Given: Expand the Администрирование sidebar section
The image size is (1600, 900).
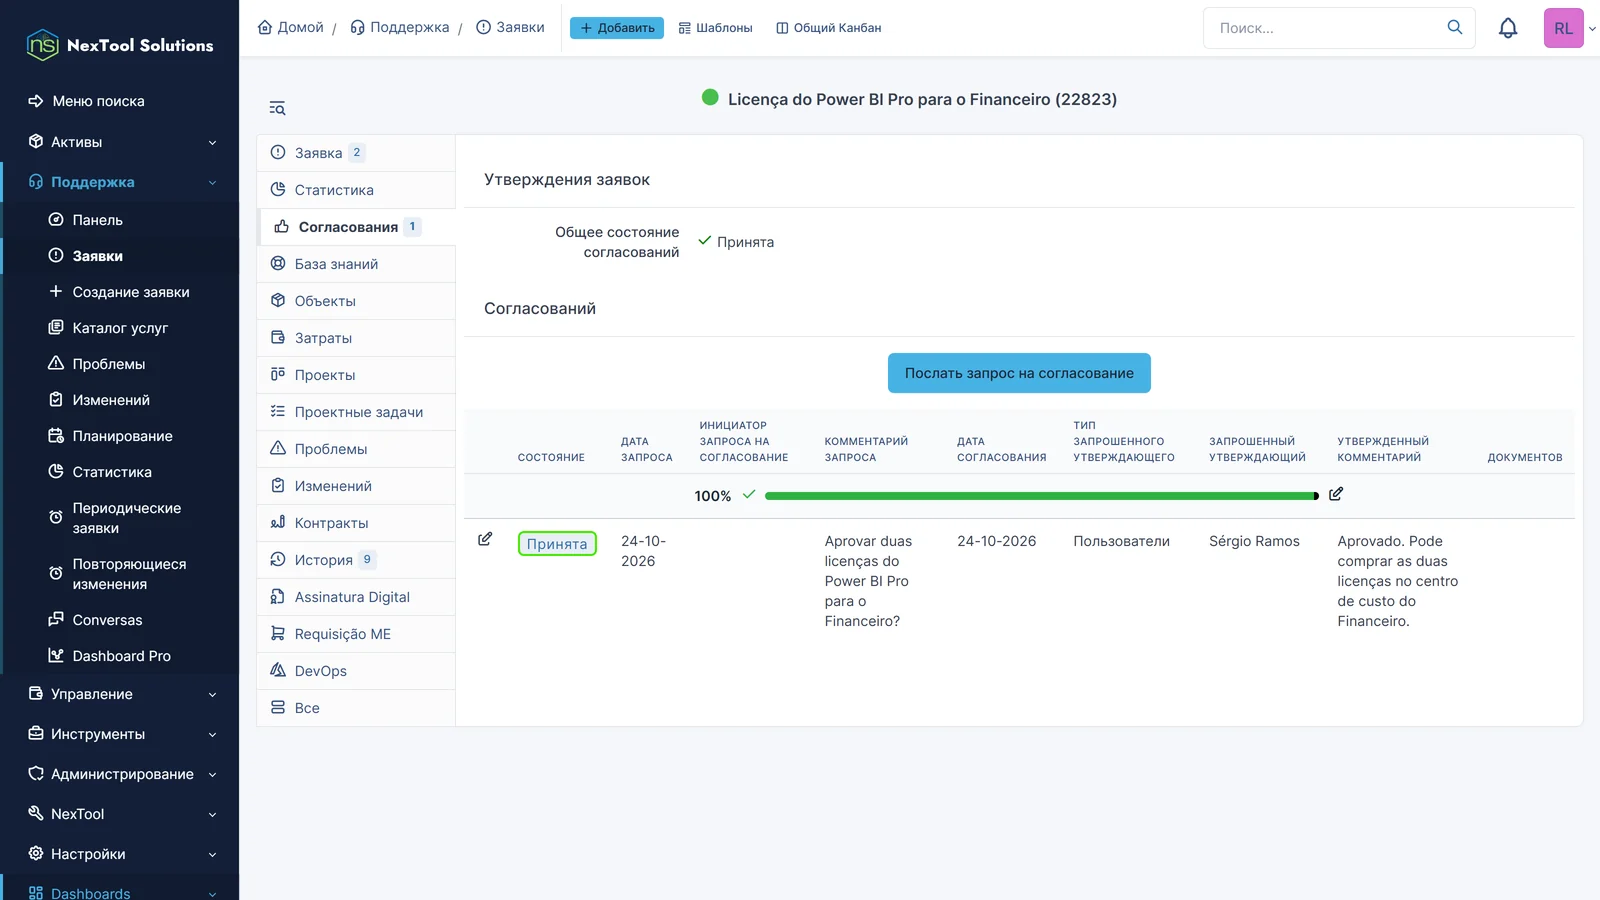Looking at the screenshot, I should (x=120, y=774).
